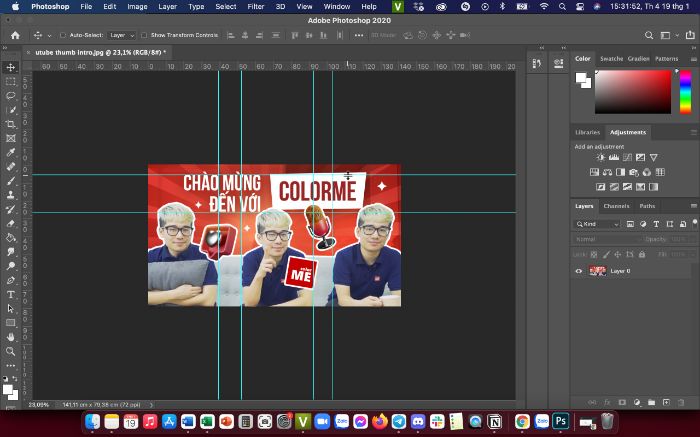
Task: Select the Pen tool
Action: [x=11, y=280]
